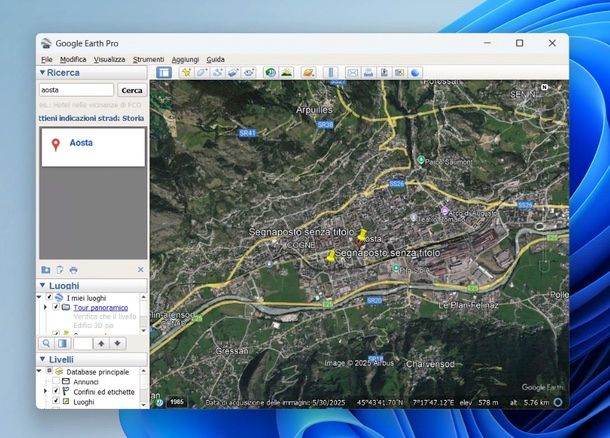Uncheck the Tour panoramico checkbox
The width and height of the screenshot is (610, 438).
56,307
